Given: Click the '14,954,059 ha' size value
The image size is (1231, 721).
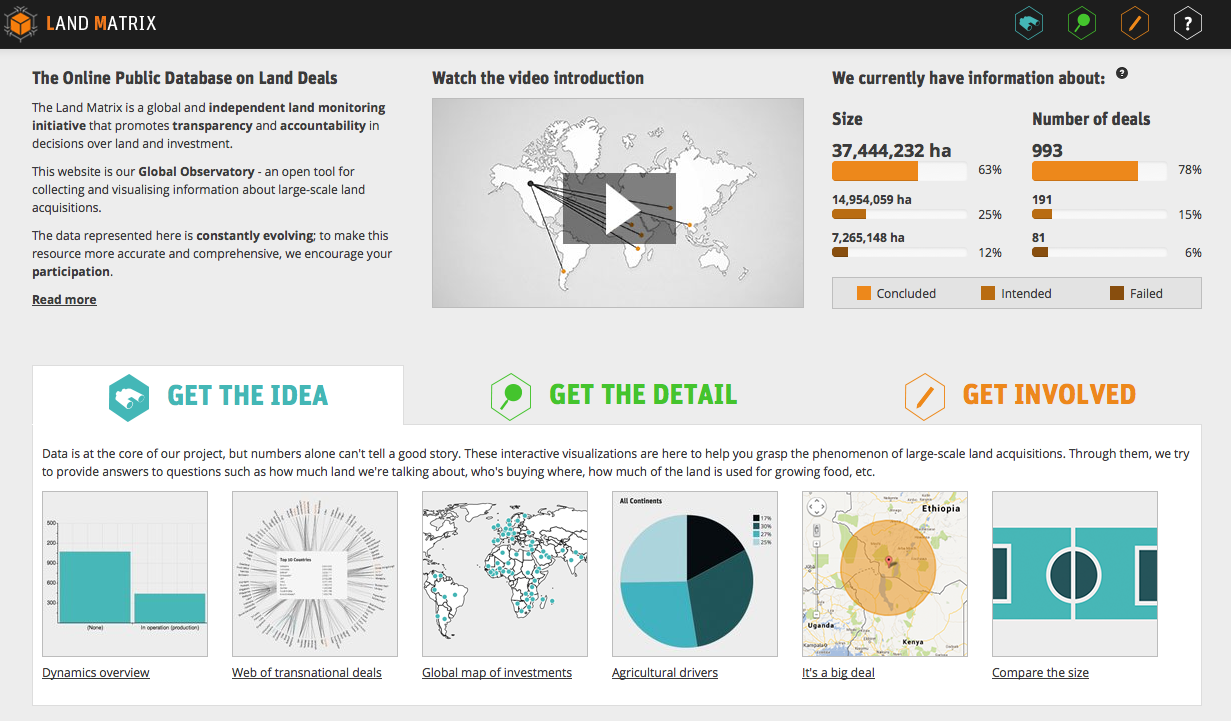Looking at the screenshot, I should pyautogui.click(x=872, y=200).
